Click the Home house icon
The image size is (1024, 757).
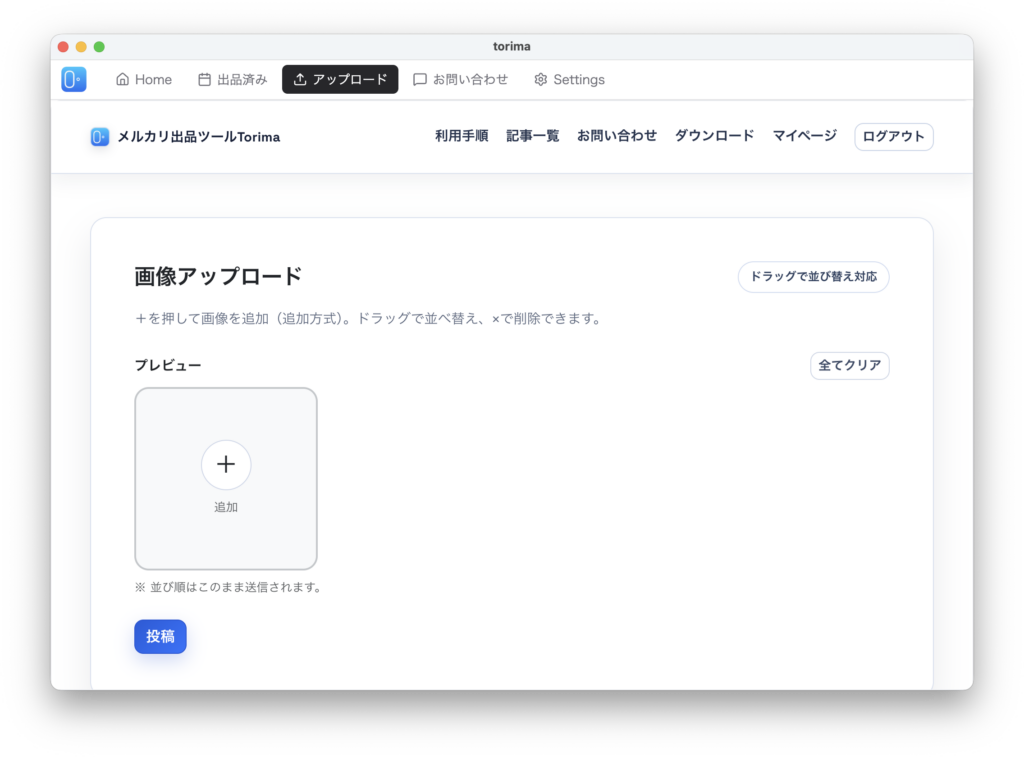tap(123, 80)
